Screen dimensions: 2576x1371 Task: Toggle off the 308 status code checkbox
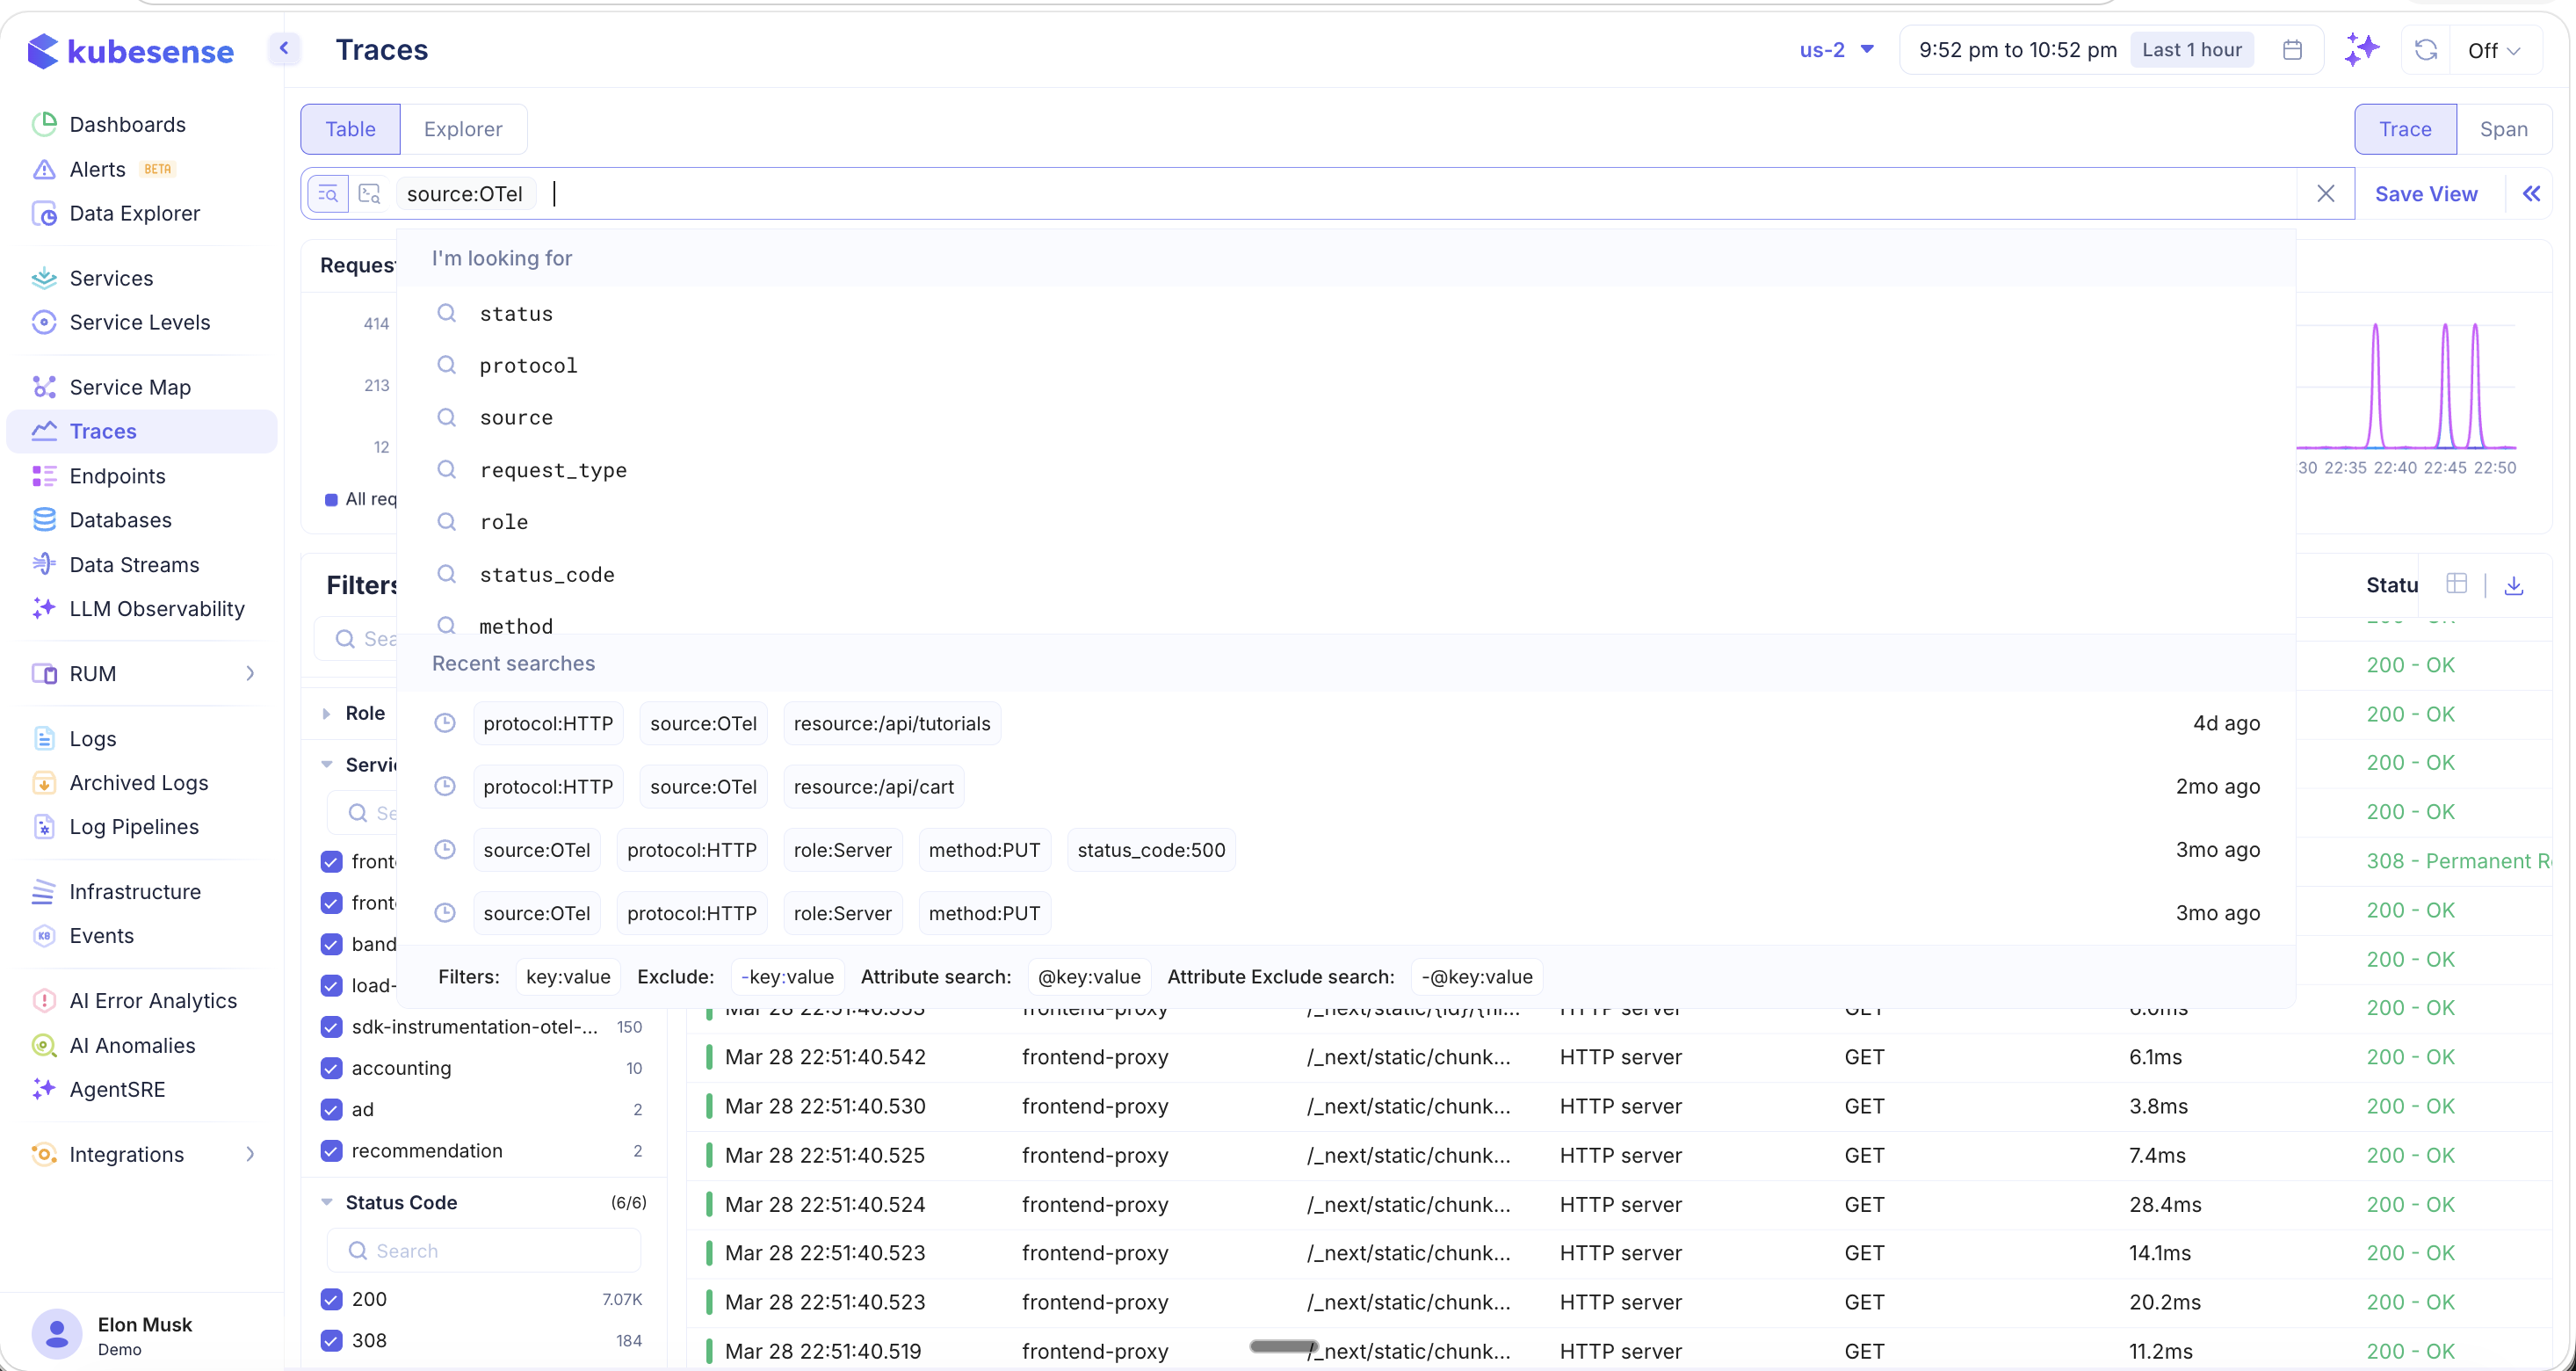point(331,1340)
